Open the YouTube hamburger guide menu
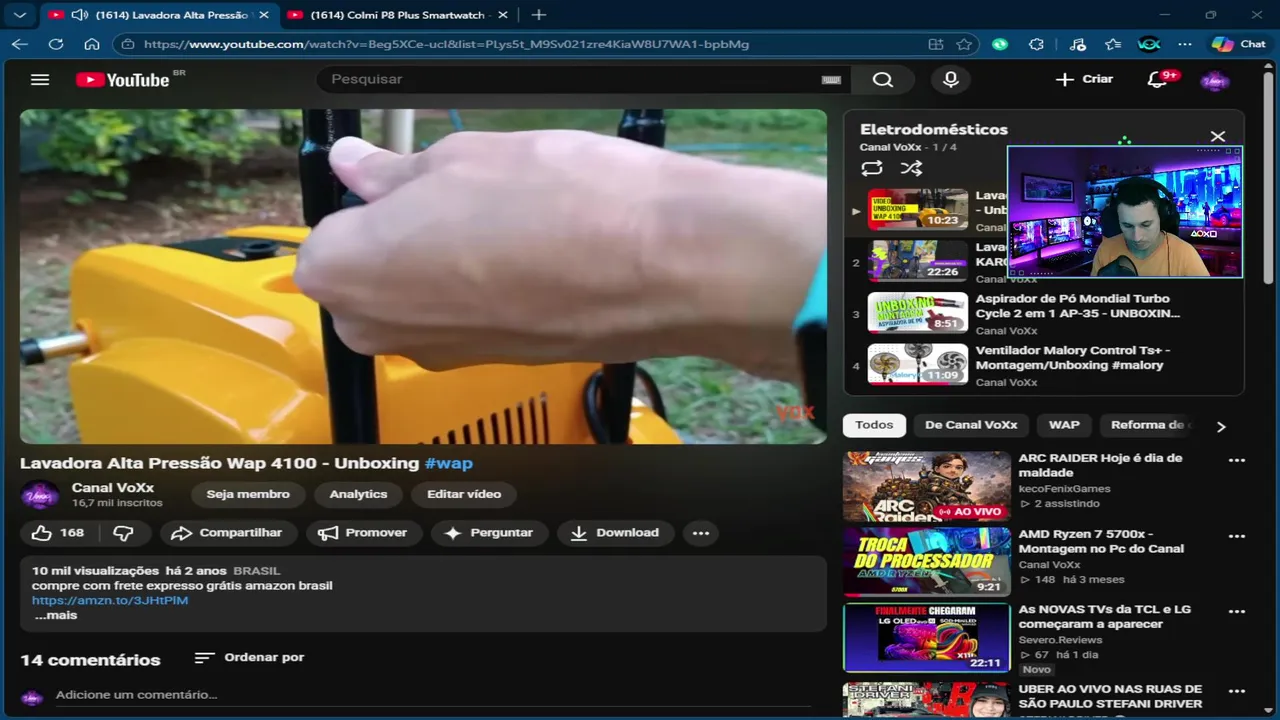Image resolution: width=1280 pixels, height=720 pixels. tap(40, 80)
